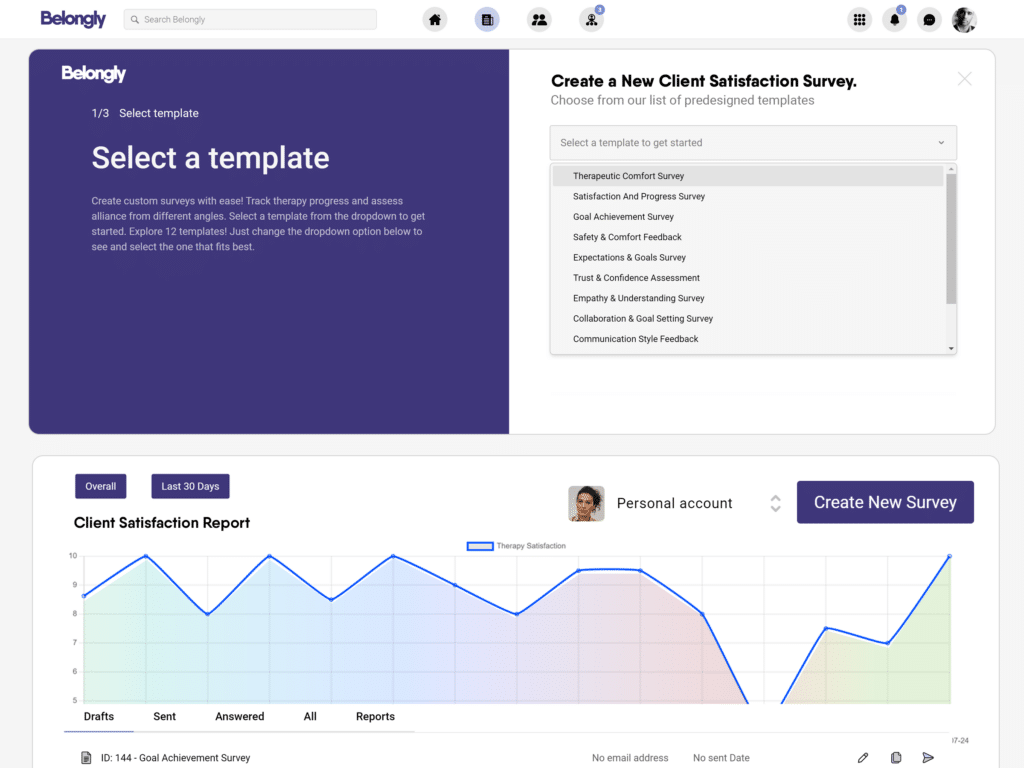The width and height of the screenshot is (1024, 768).
Task: Close the Create New Survey dialog
Action: (965, 79)
